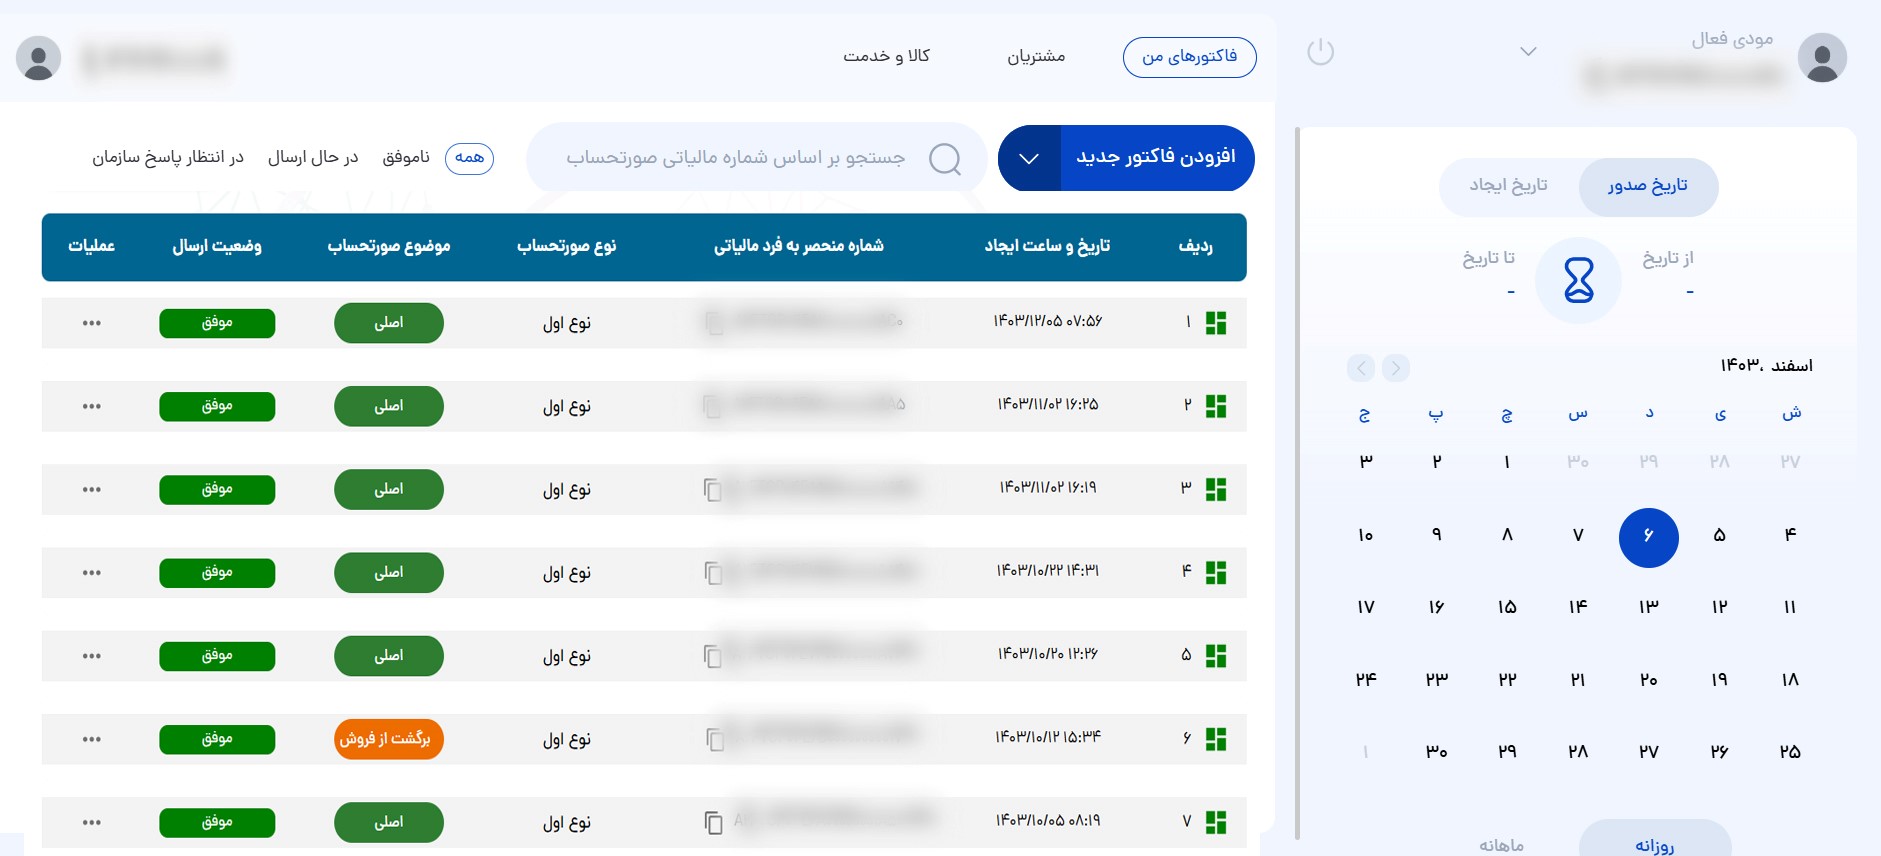Filter invoices by در حال ارسال

click(x=313, y=157)
